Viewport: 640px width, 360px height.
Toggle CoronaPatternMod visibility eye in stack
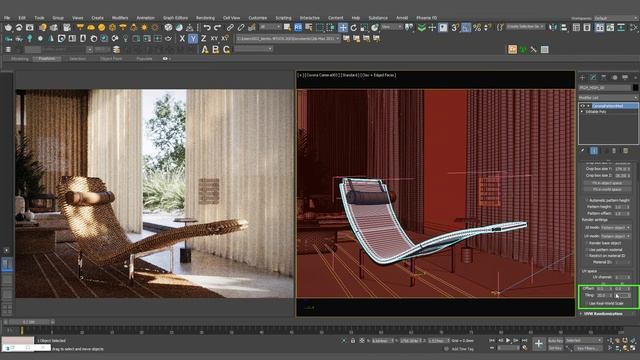(582, 106)
